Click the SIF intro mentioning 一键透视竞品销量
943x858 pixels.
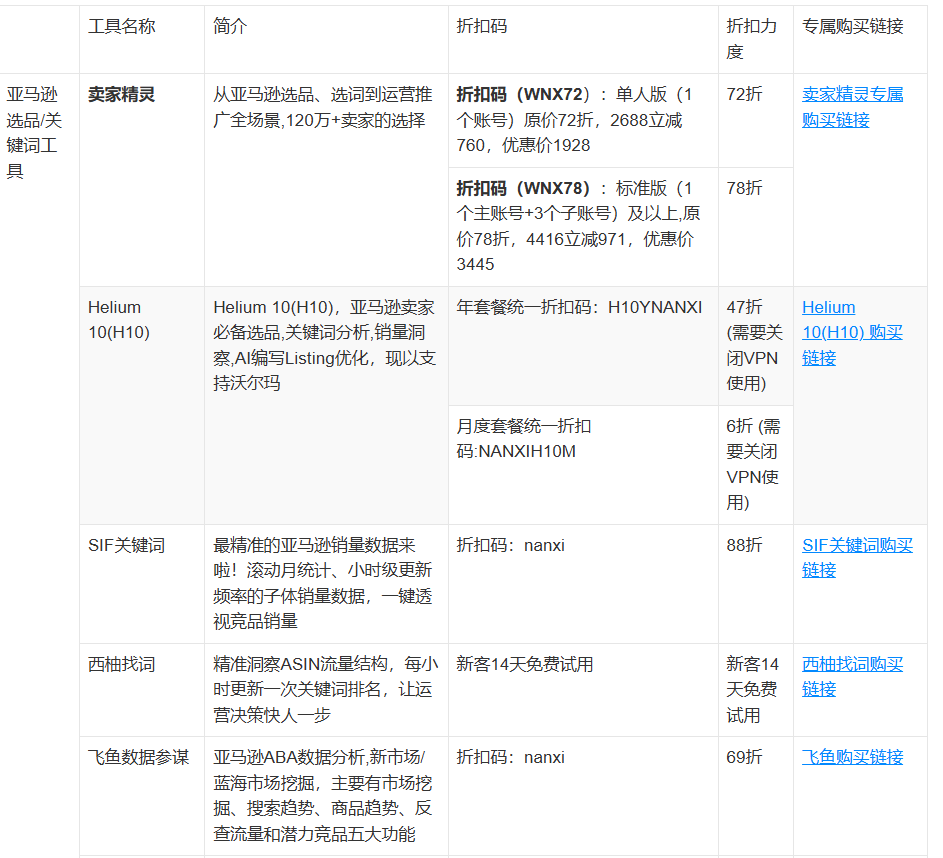(326, 584)
